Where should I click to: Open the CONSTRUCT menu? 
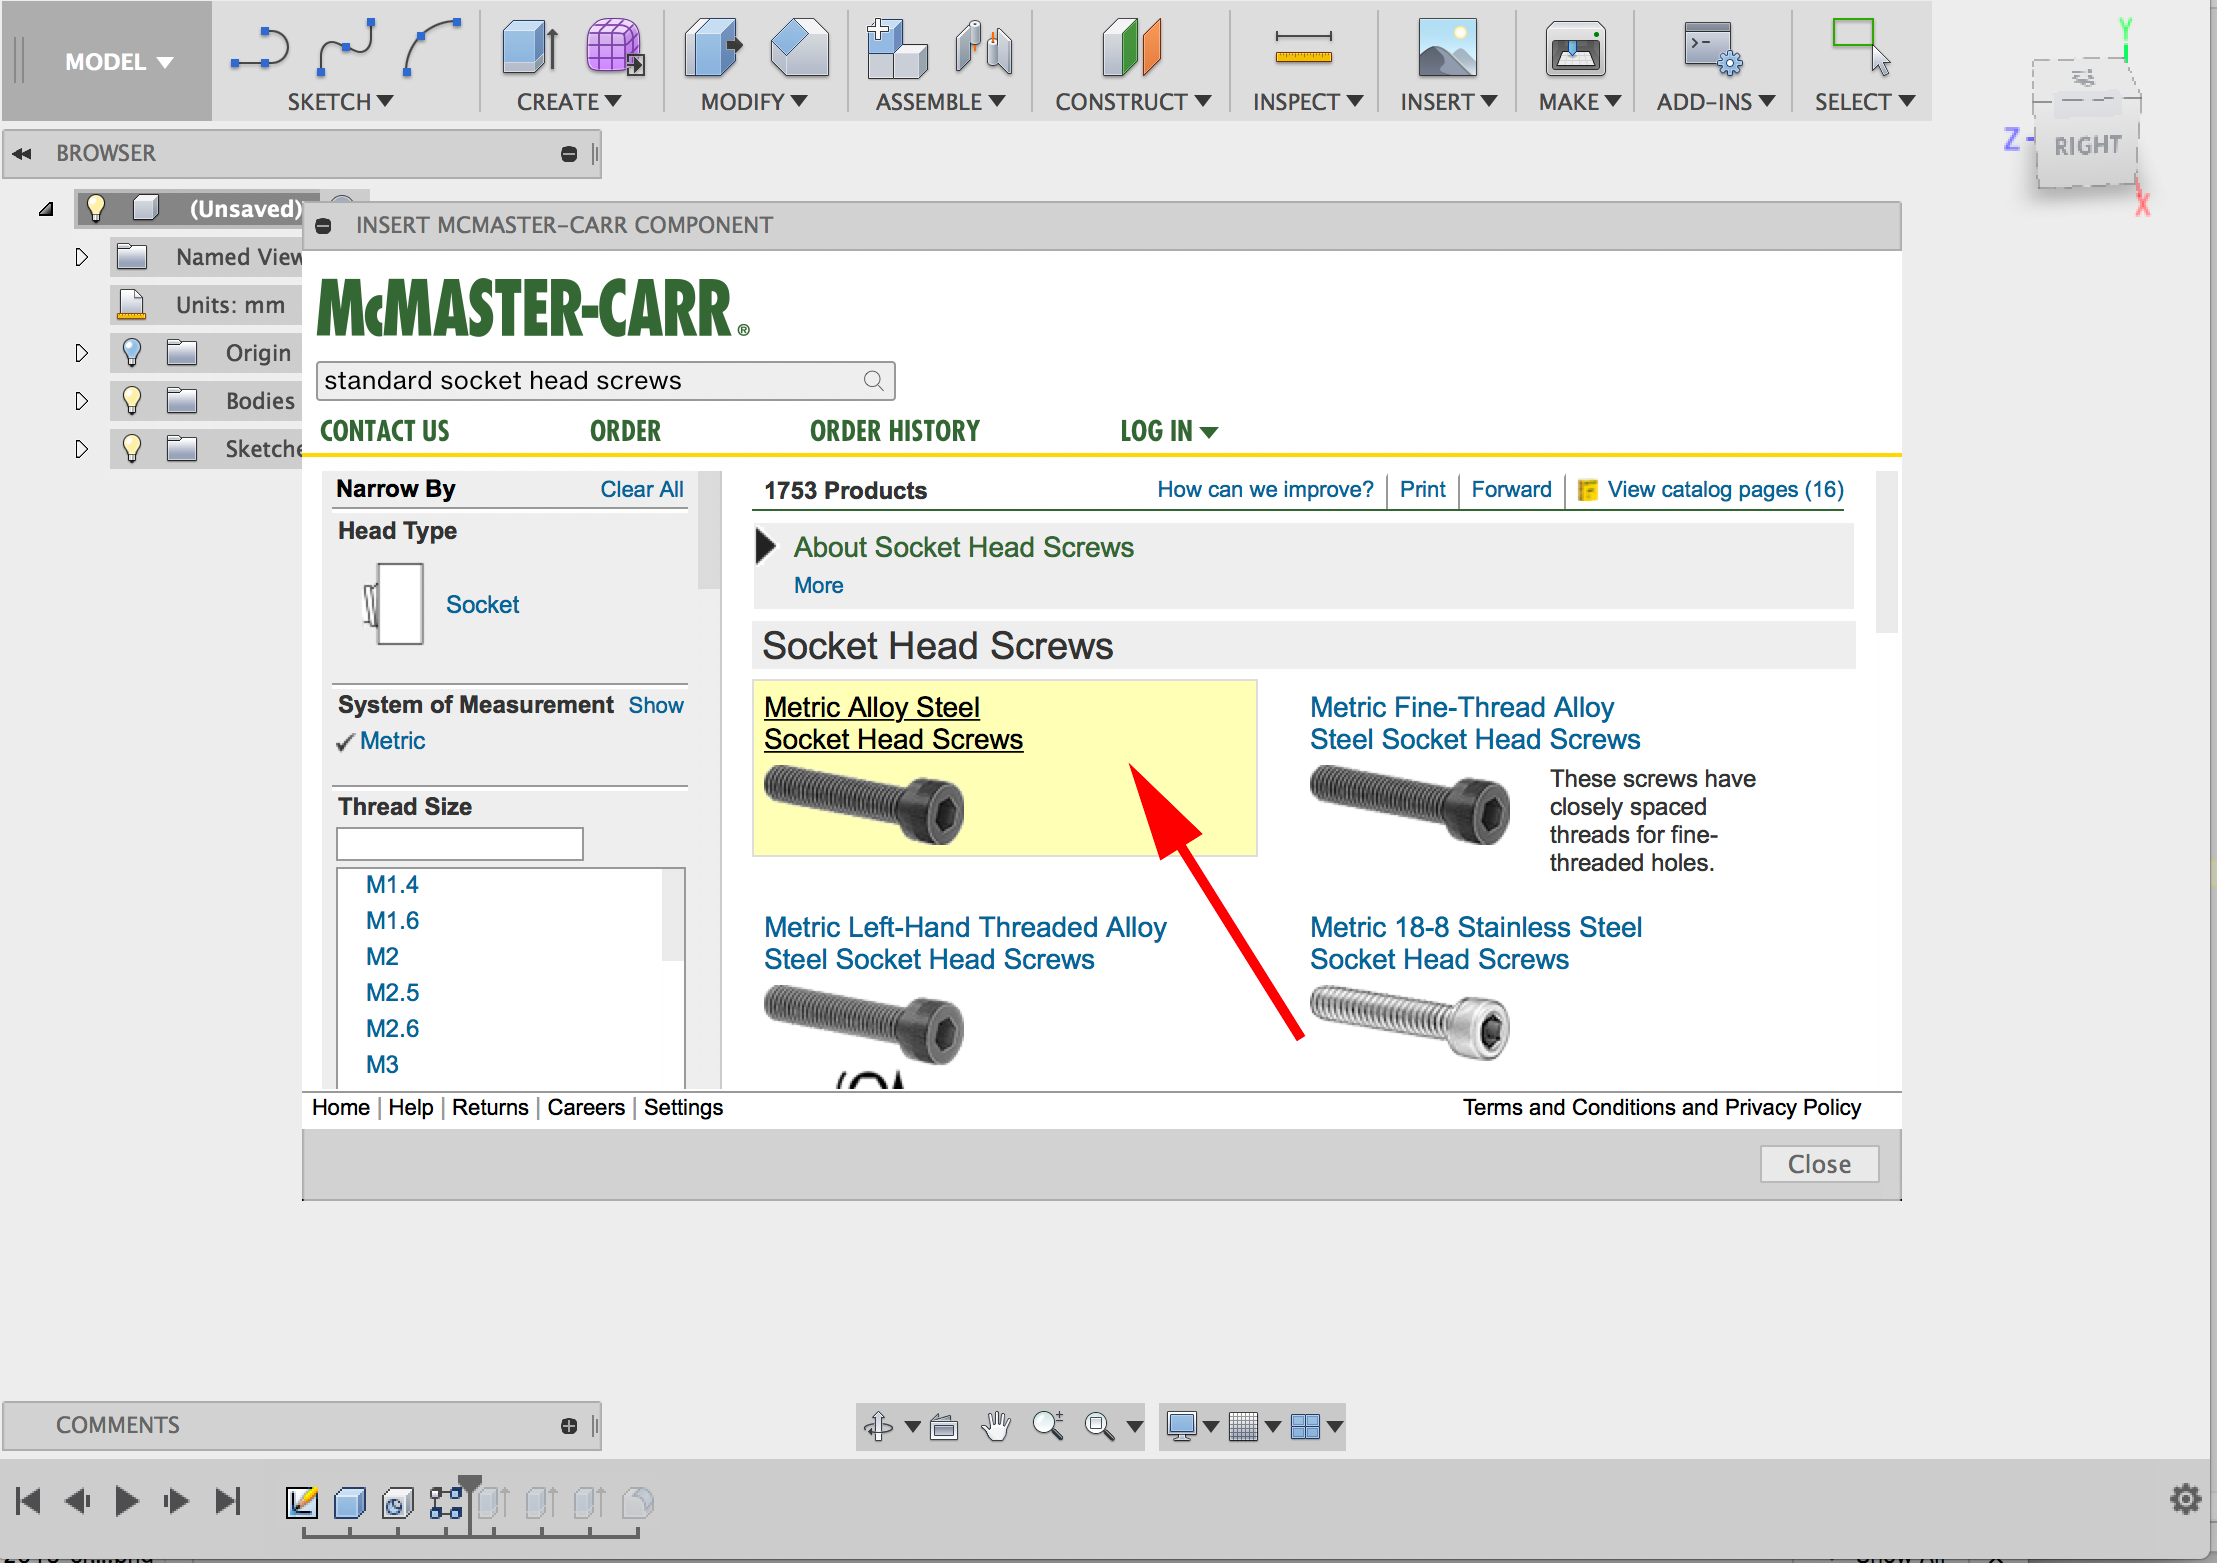(1133, 102)
